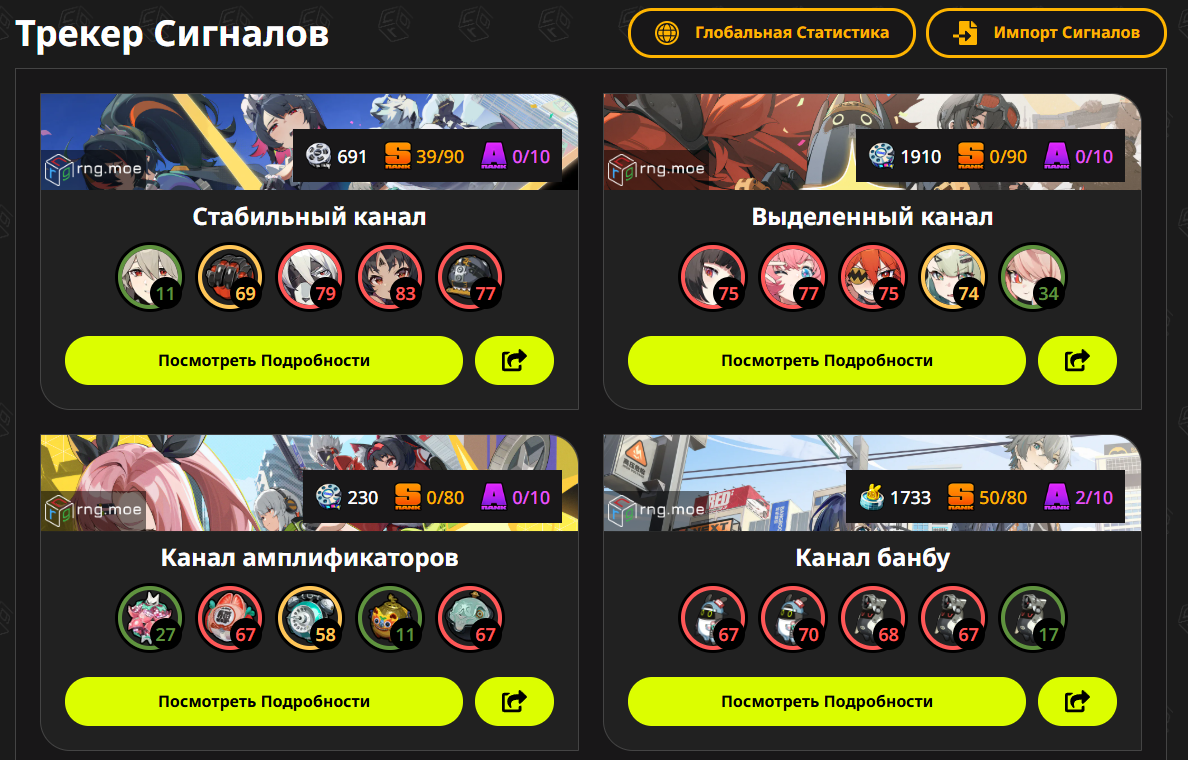The width and height of the screenshot is (1188, 760).
Task: Click the Канал банбу banner image
Action: point(872,483)
